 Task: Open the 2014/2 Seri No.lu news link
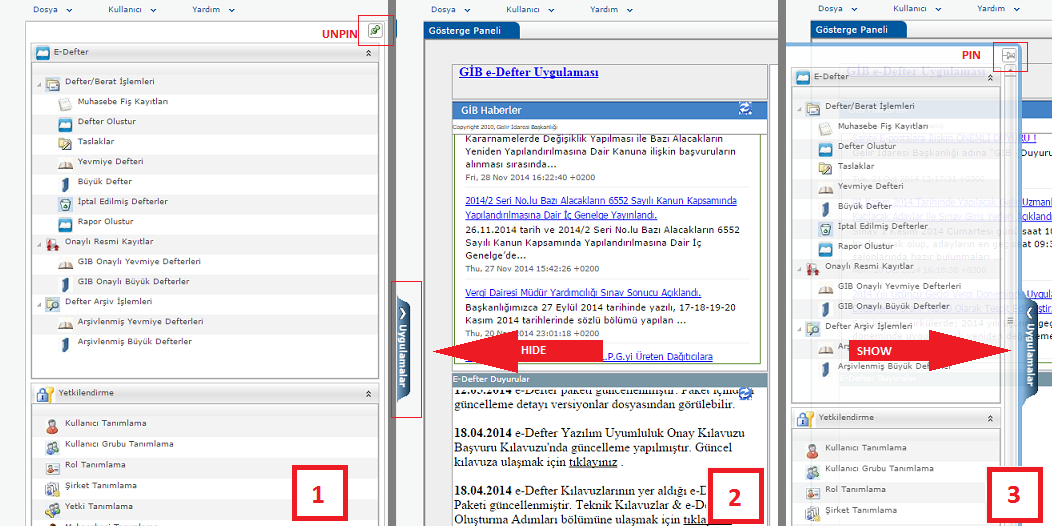601,208
